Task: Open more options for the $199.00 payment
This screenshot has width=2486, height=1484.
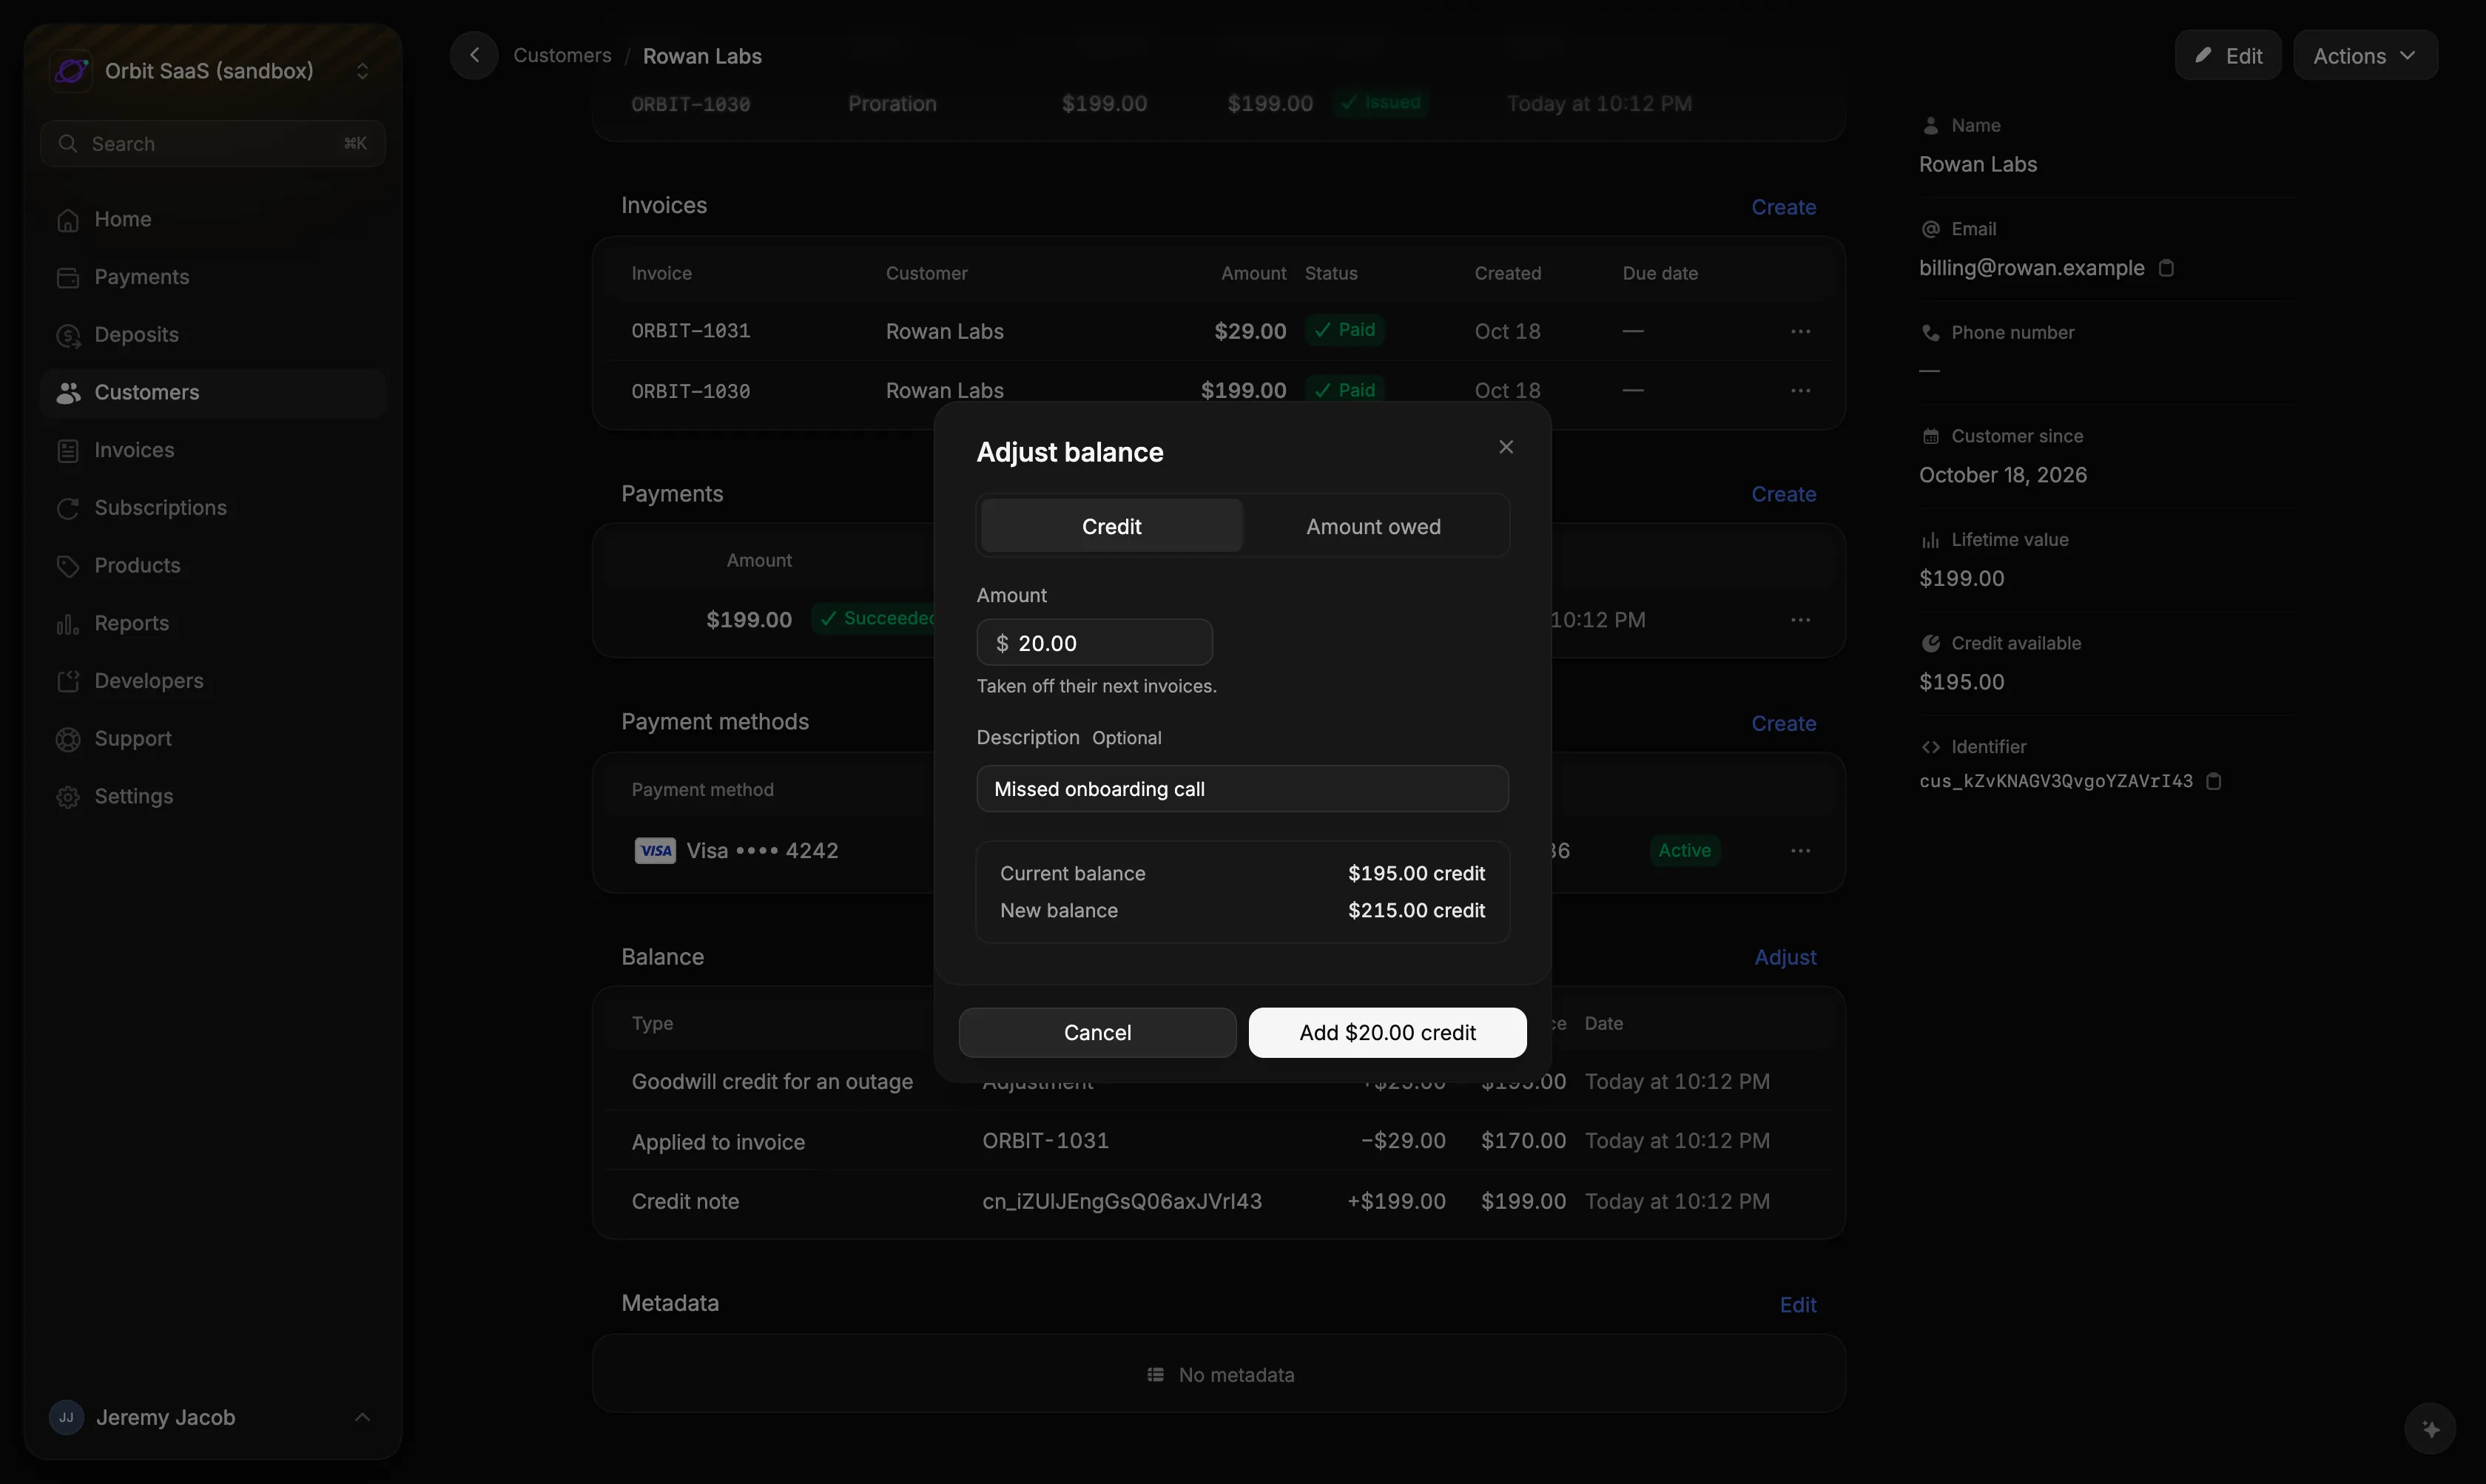Action: (x=1800, y=620)
